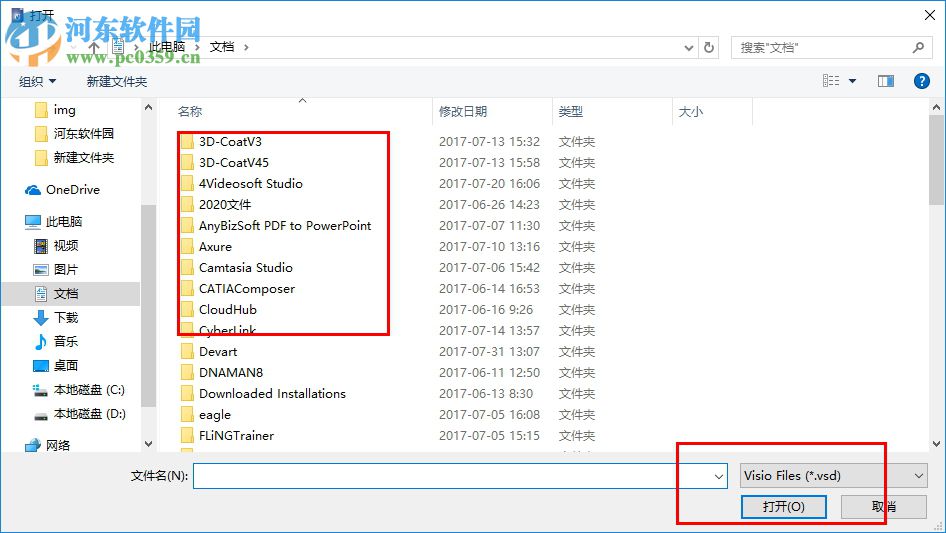The image size is (946, 533).
Task: Click the 4Videosoft Studio folder icon
Action: tap(188, 184)
